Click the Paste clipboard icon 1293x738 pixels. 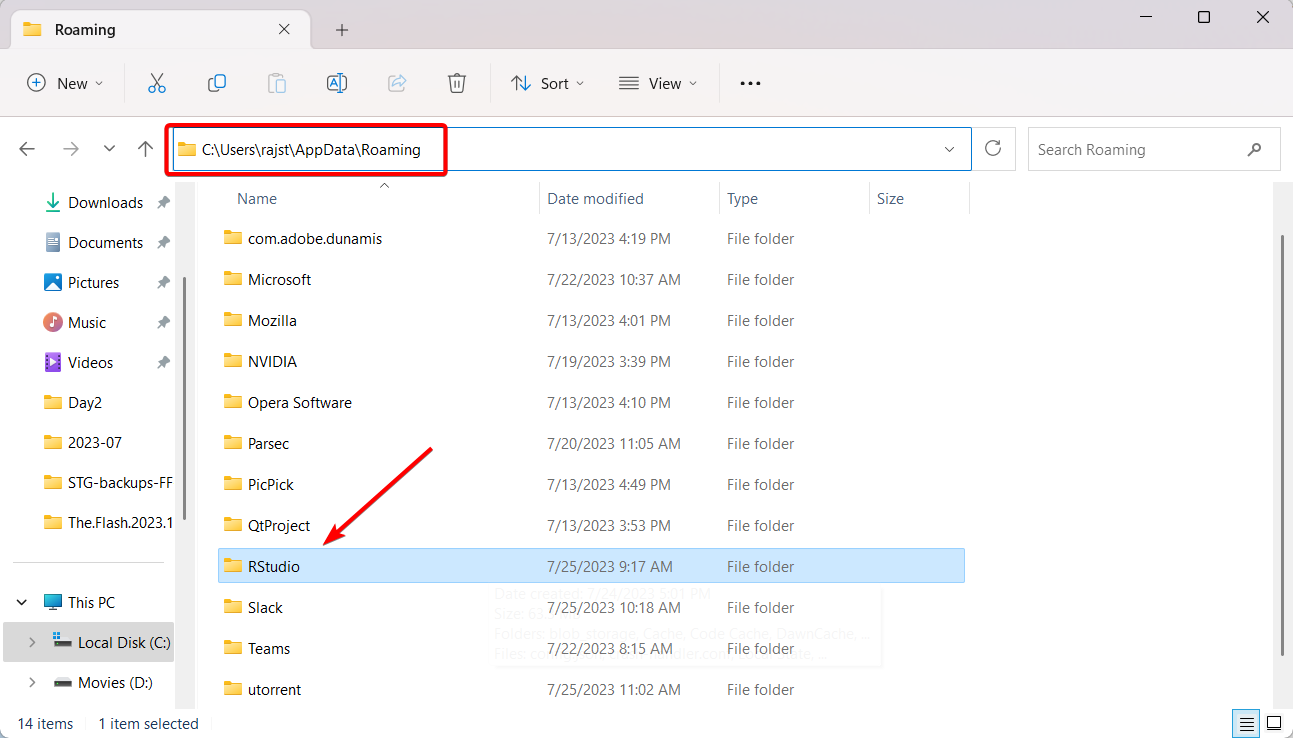click(277, 84)
